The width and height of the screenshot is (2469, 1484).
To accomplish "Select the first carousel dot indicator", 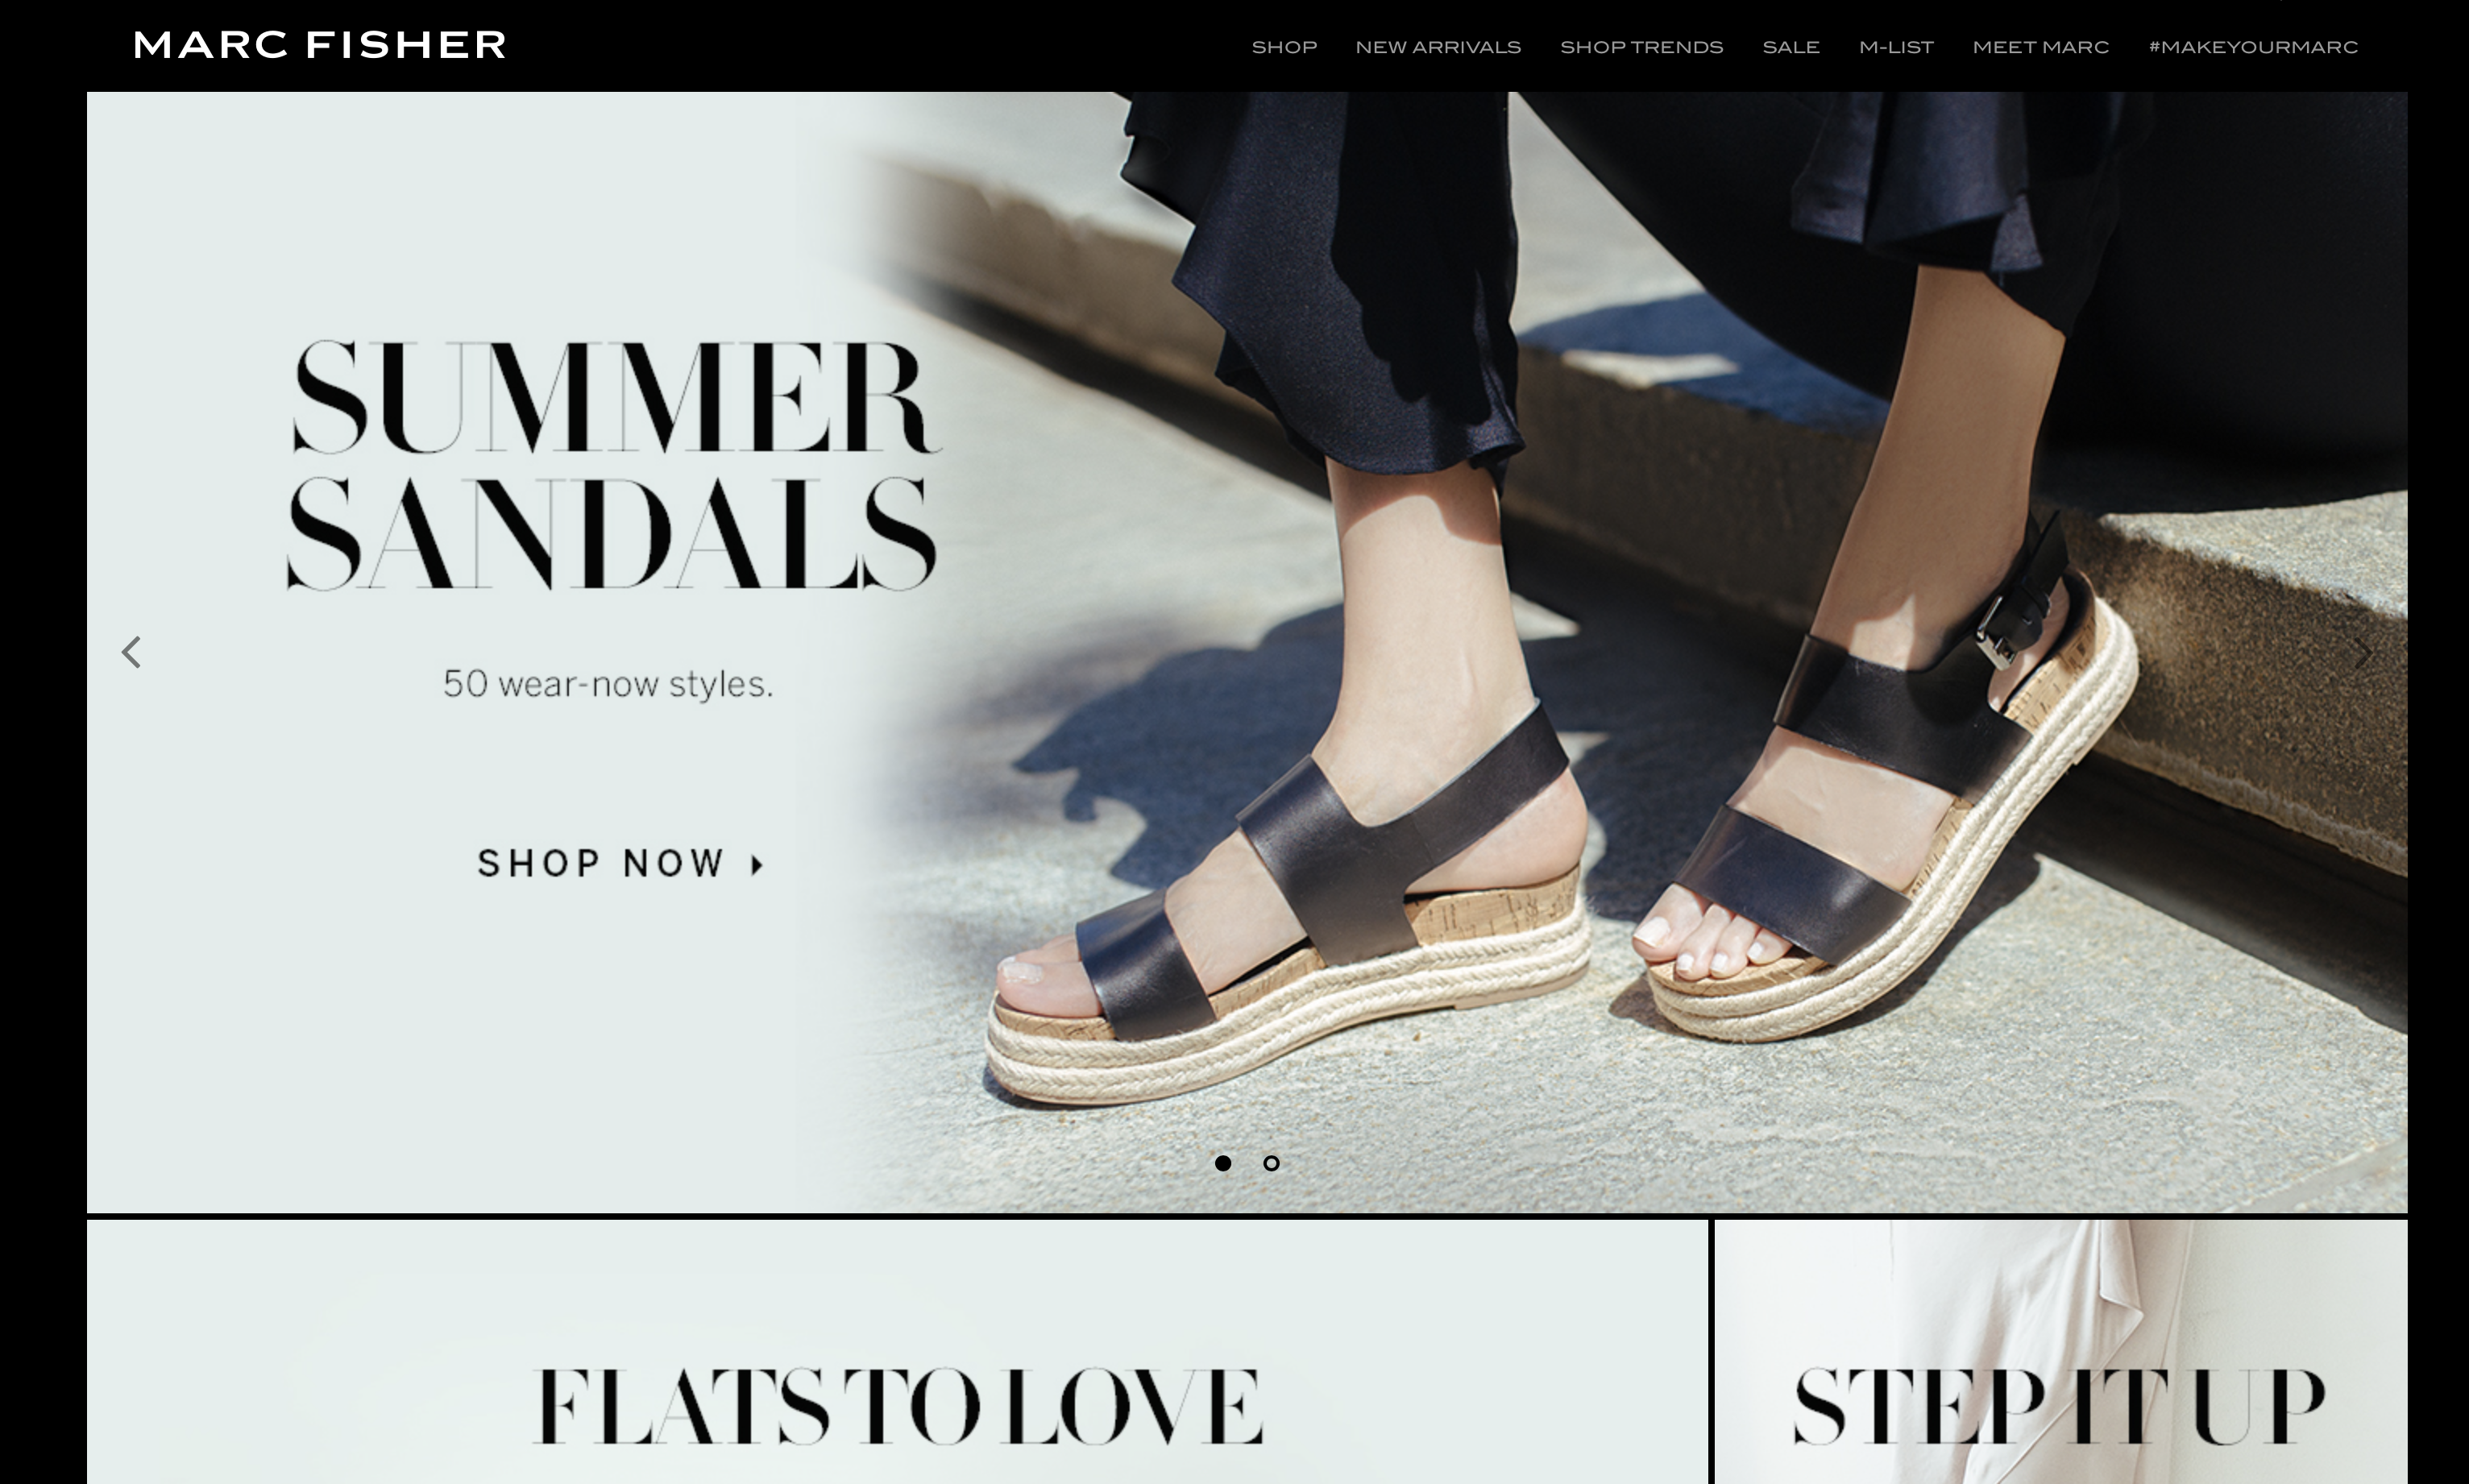I will coord(1222,1163).
